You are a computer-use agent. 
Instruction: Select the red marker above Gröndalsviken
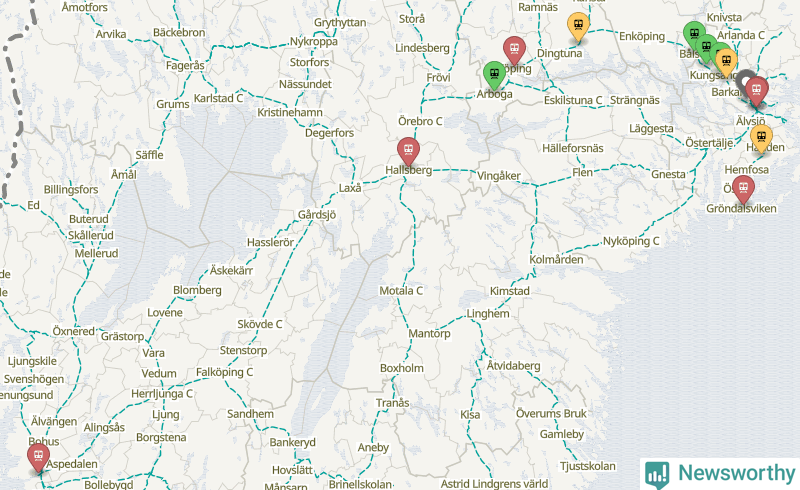coord(743,189)
